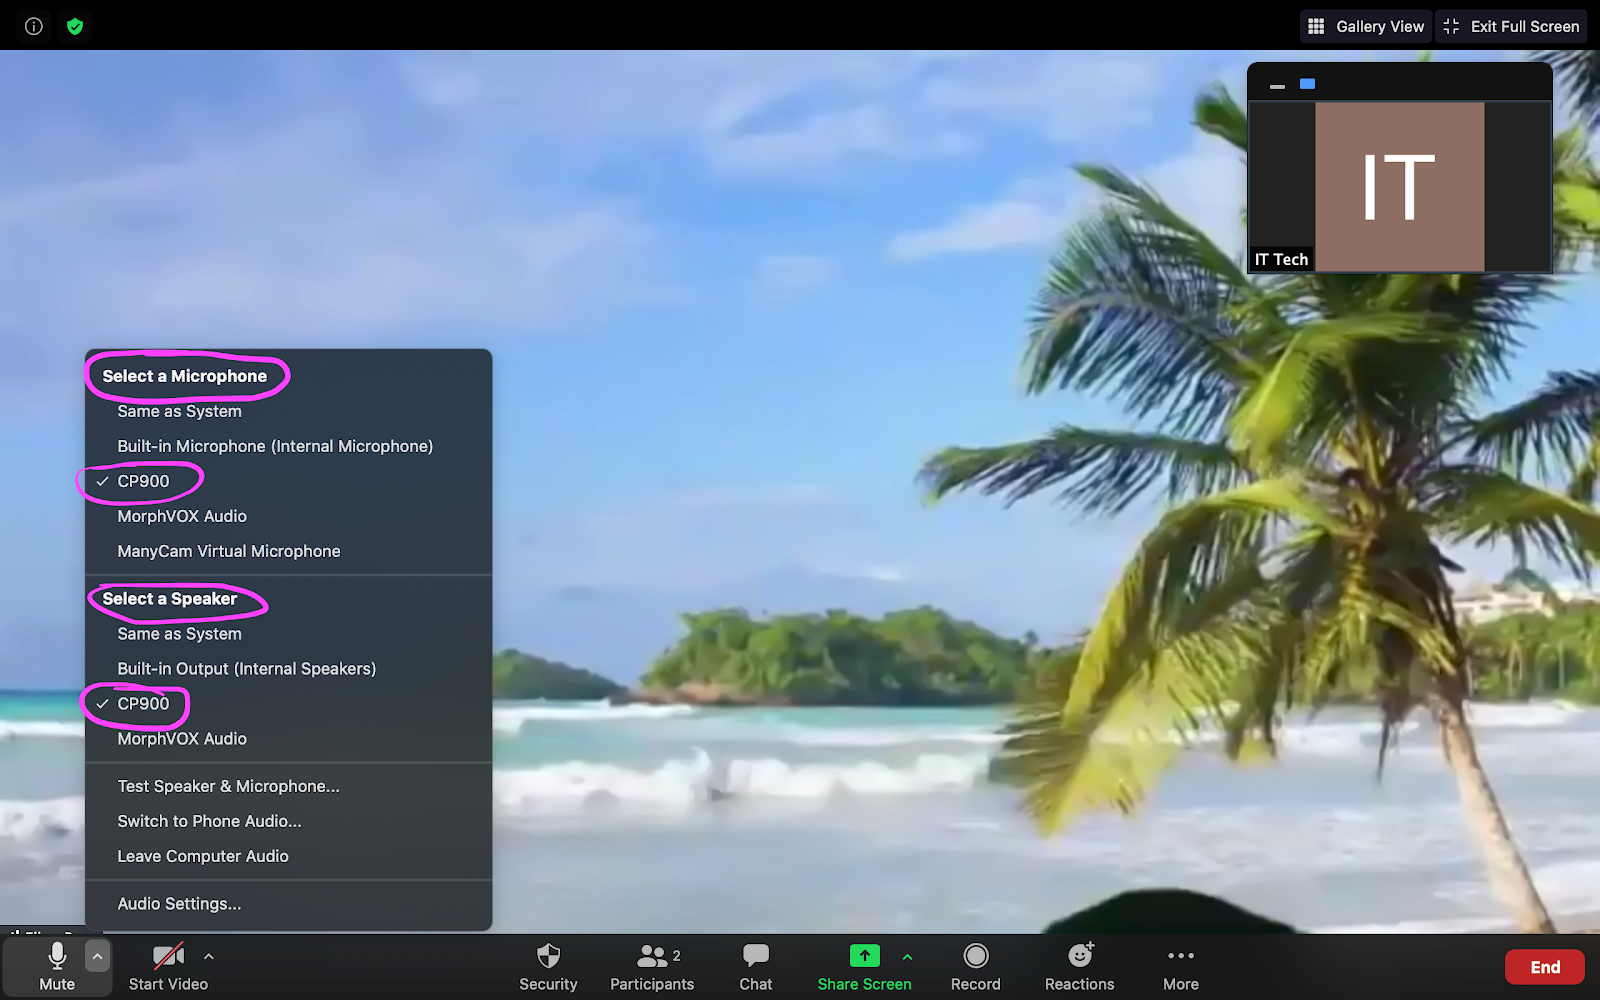Click the blue thumbnail view icon

pos(1307,84)
